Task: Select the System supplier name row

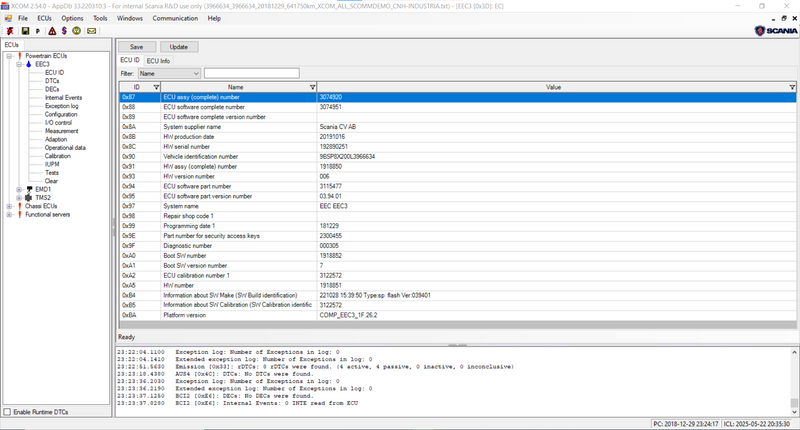Action: pos(458,127)
